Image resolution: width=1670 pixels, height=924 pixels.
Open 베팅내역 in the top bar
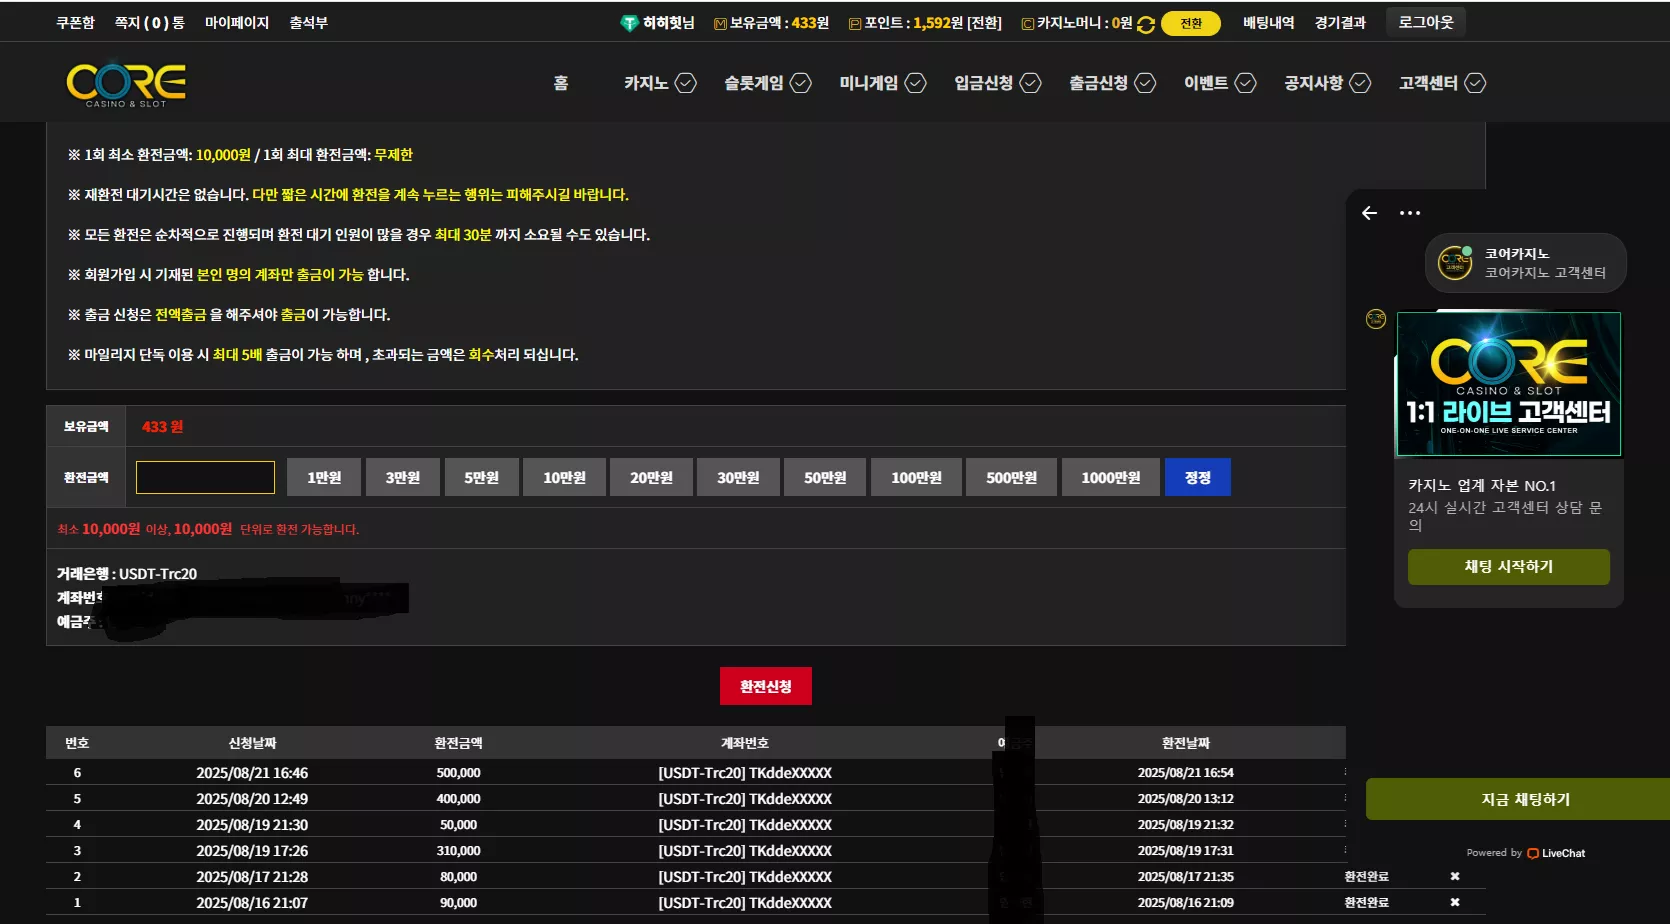pyautogui.click(x=1269, y=23)
